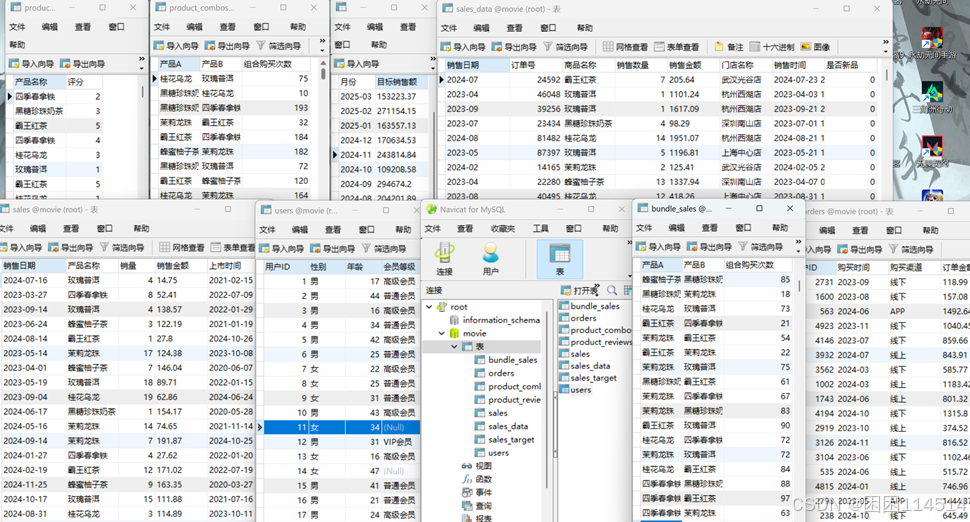
Task: Open the 查看 menu in the bundle_sales window
Action: coord(710,228)
